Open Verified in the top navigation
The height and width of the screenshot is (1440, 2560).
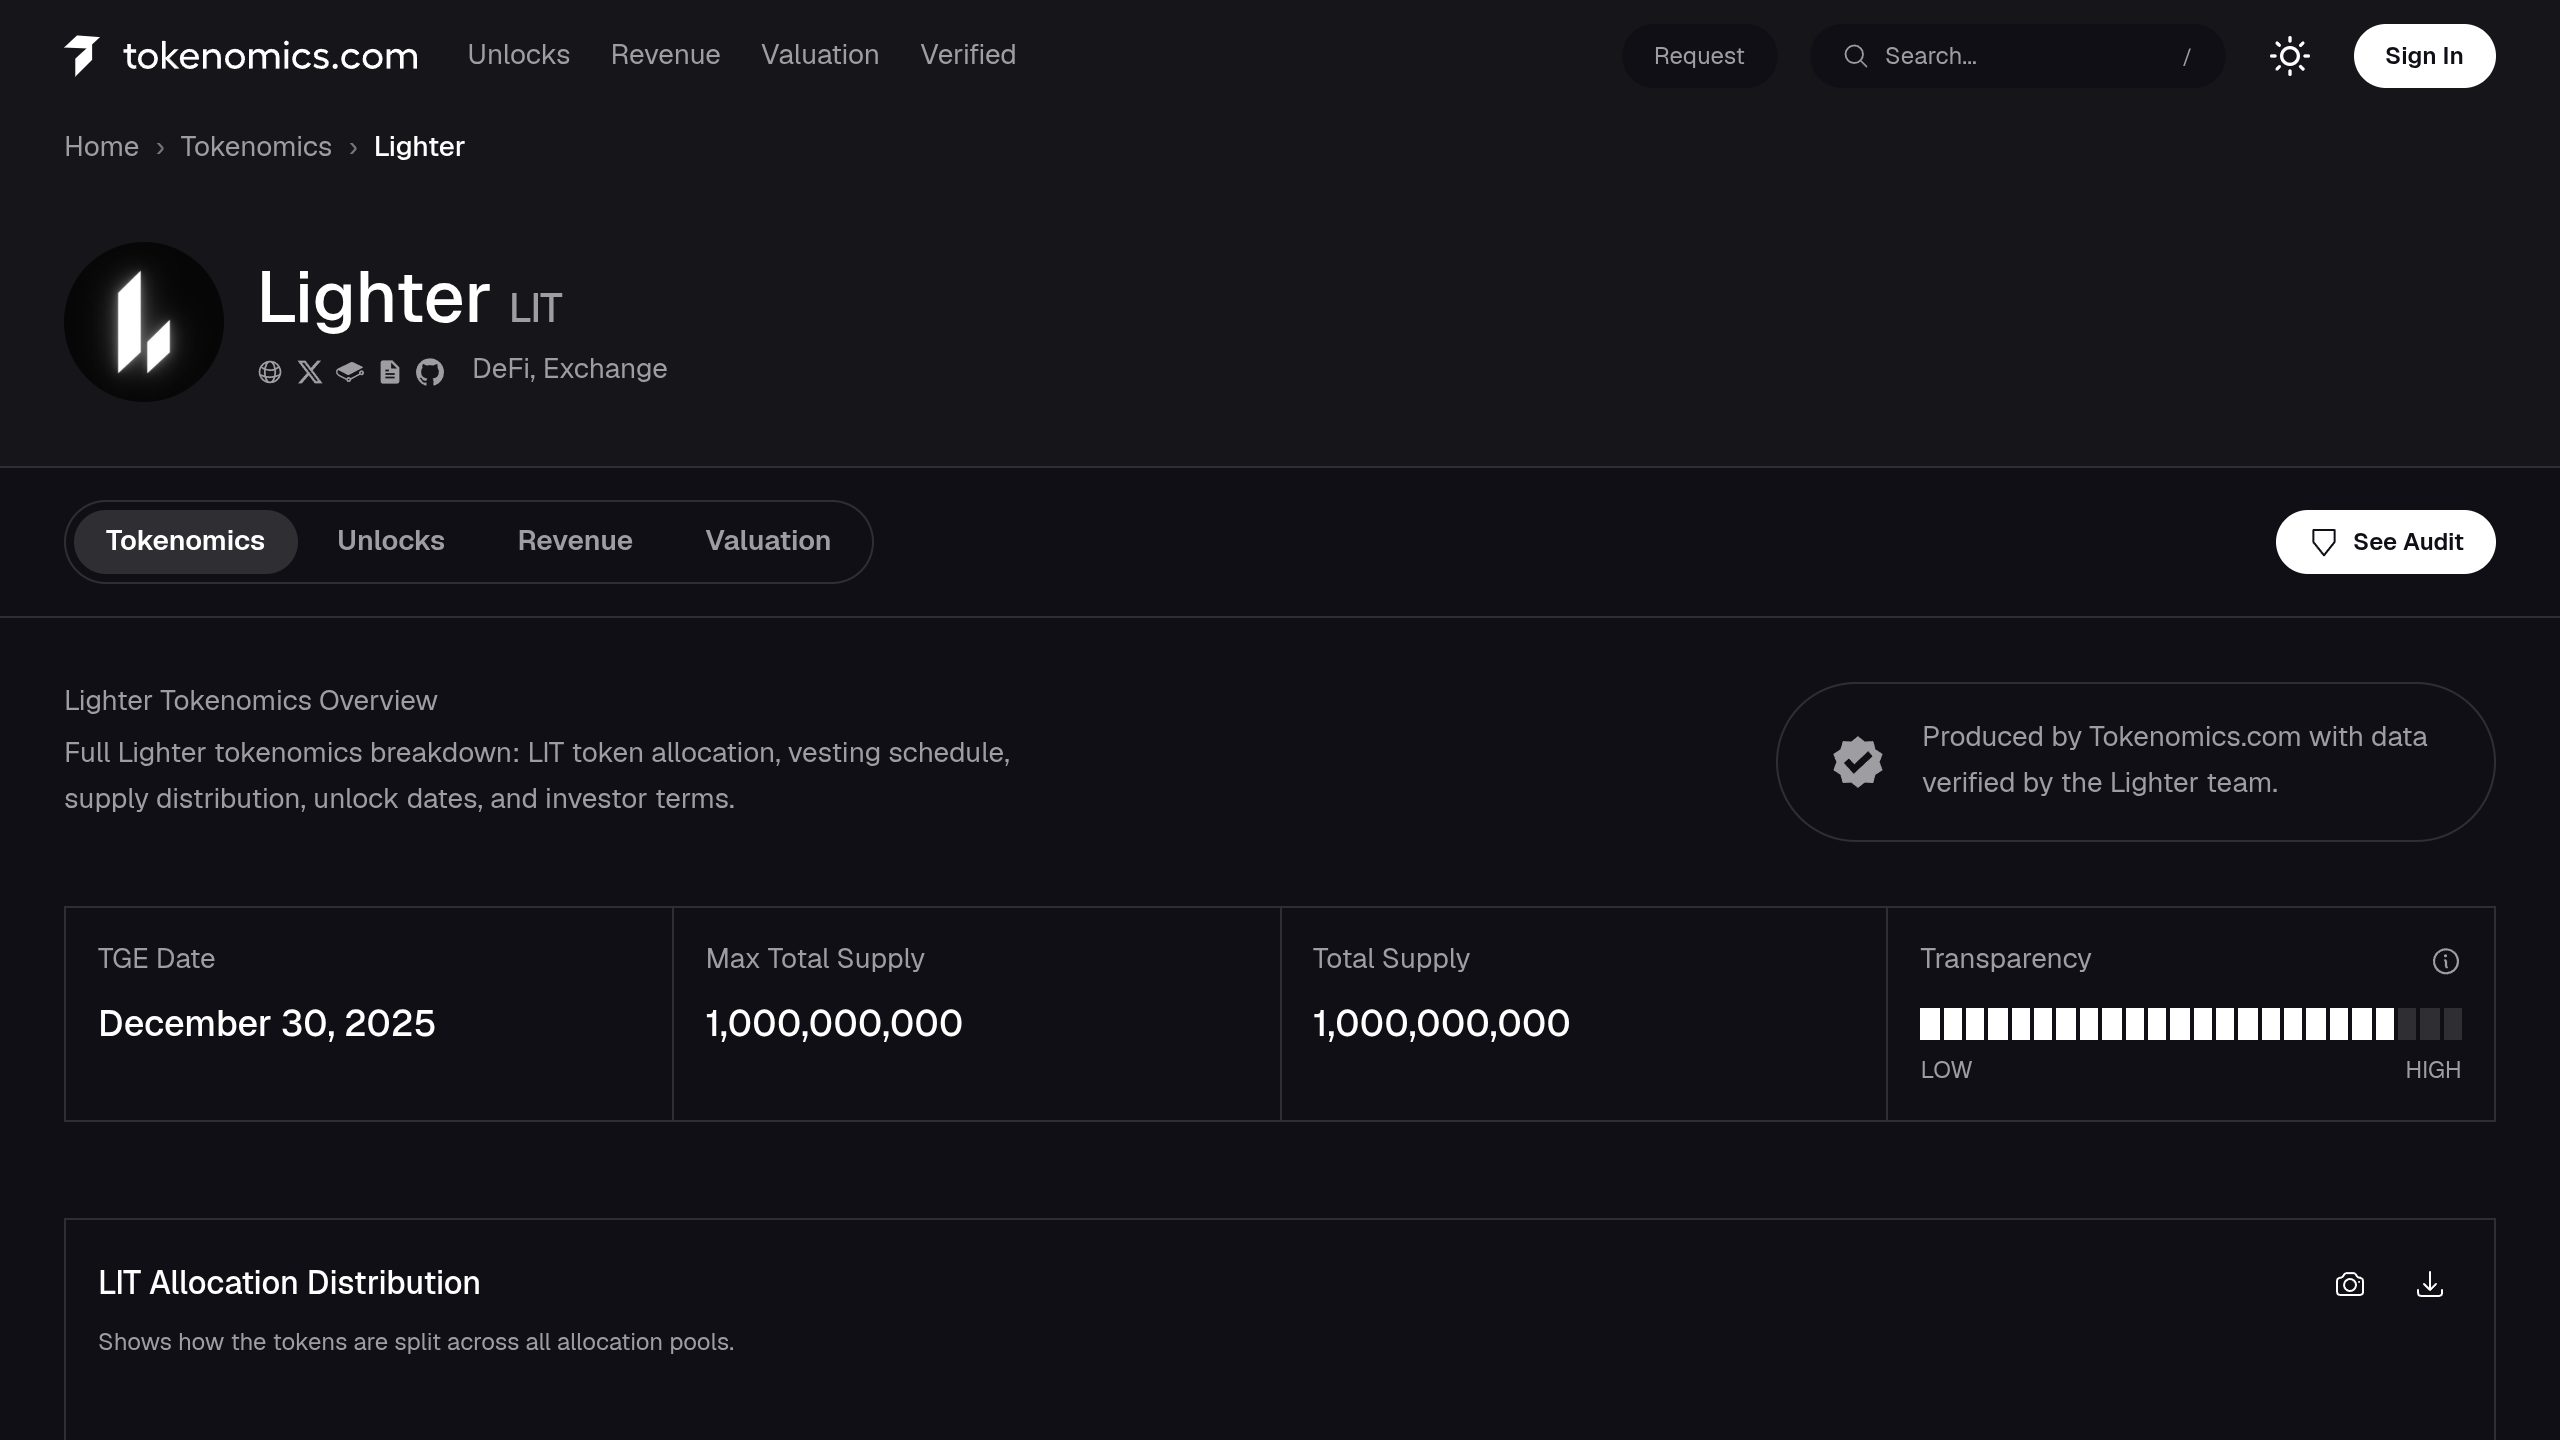click(968, 55)
